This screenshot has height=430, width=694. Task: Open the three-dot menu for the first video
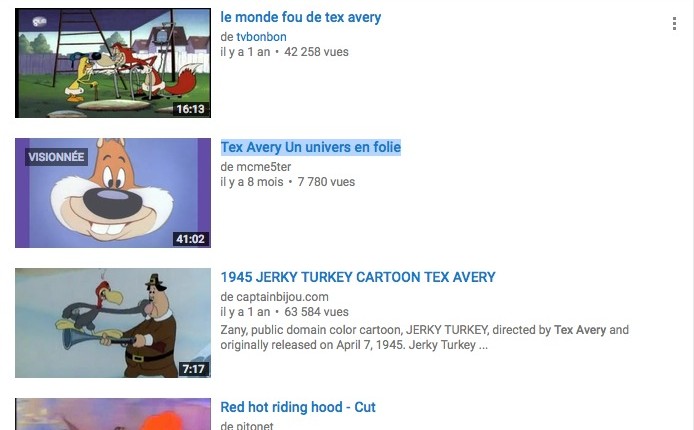pyautogui.click(x=674, y=23)
